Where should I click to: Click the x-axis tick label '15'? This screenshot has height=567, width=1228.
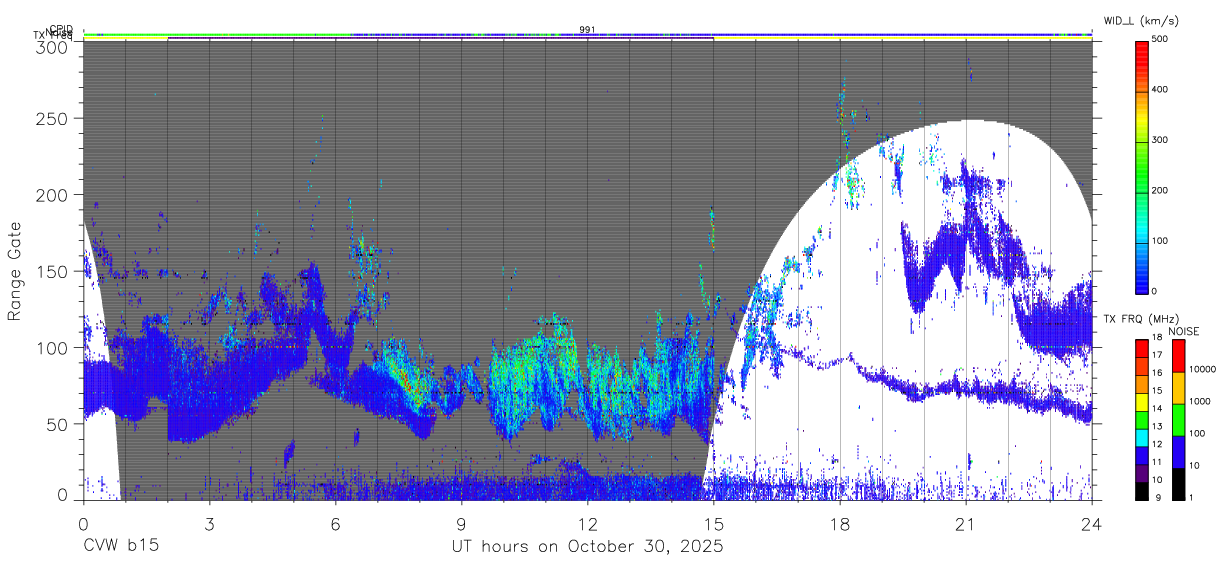click(713, 524)
